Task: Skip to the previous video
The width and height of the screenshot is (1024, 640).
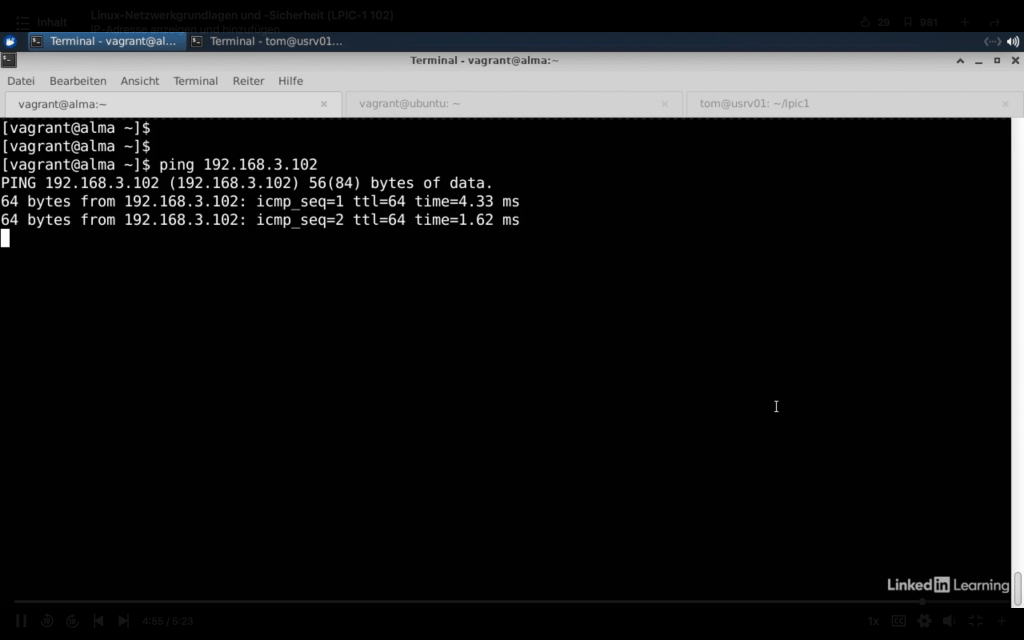Action: [98, 621]
